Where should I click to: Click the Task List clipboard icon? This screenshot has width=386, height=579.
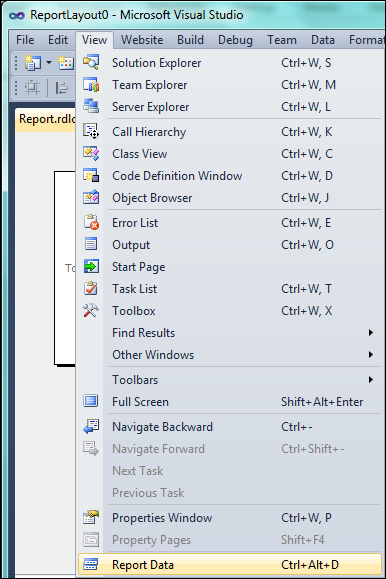coord(91,288)
